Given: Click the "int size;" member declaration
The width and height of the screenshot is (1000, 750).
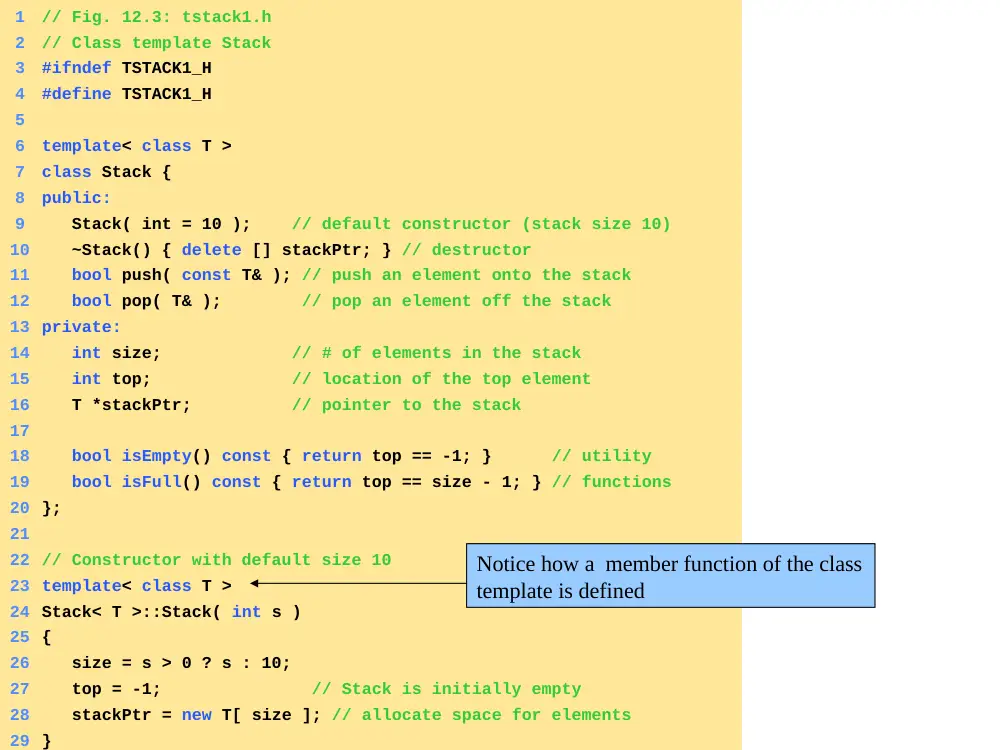Looking at the screenshot, I should [x=116, y=353].
